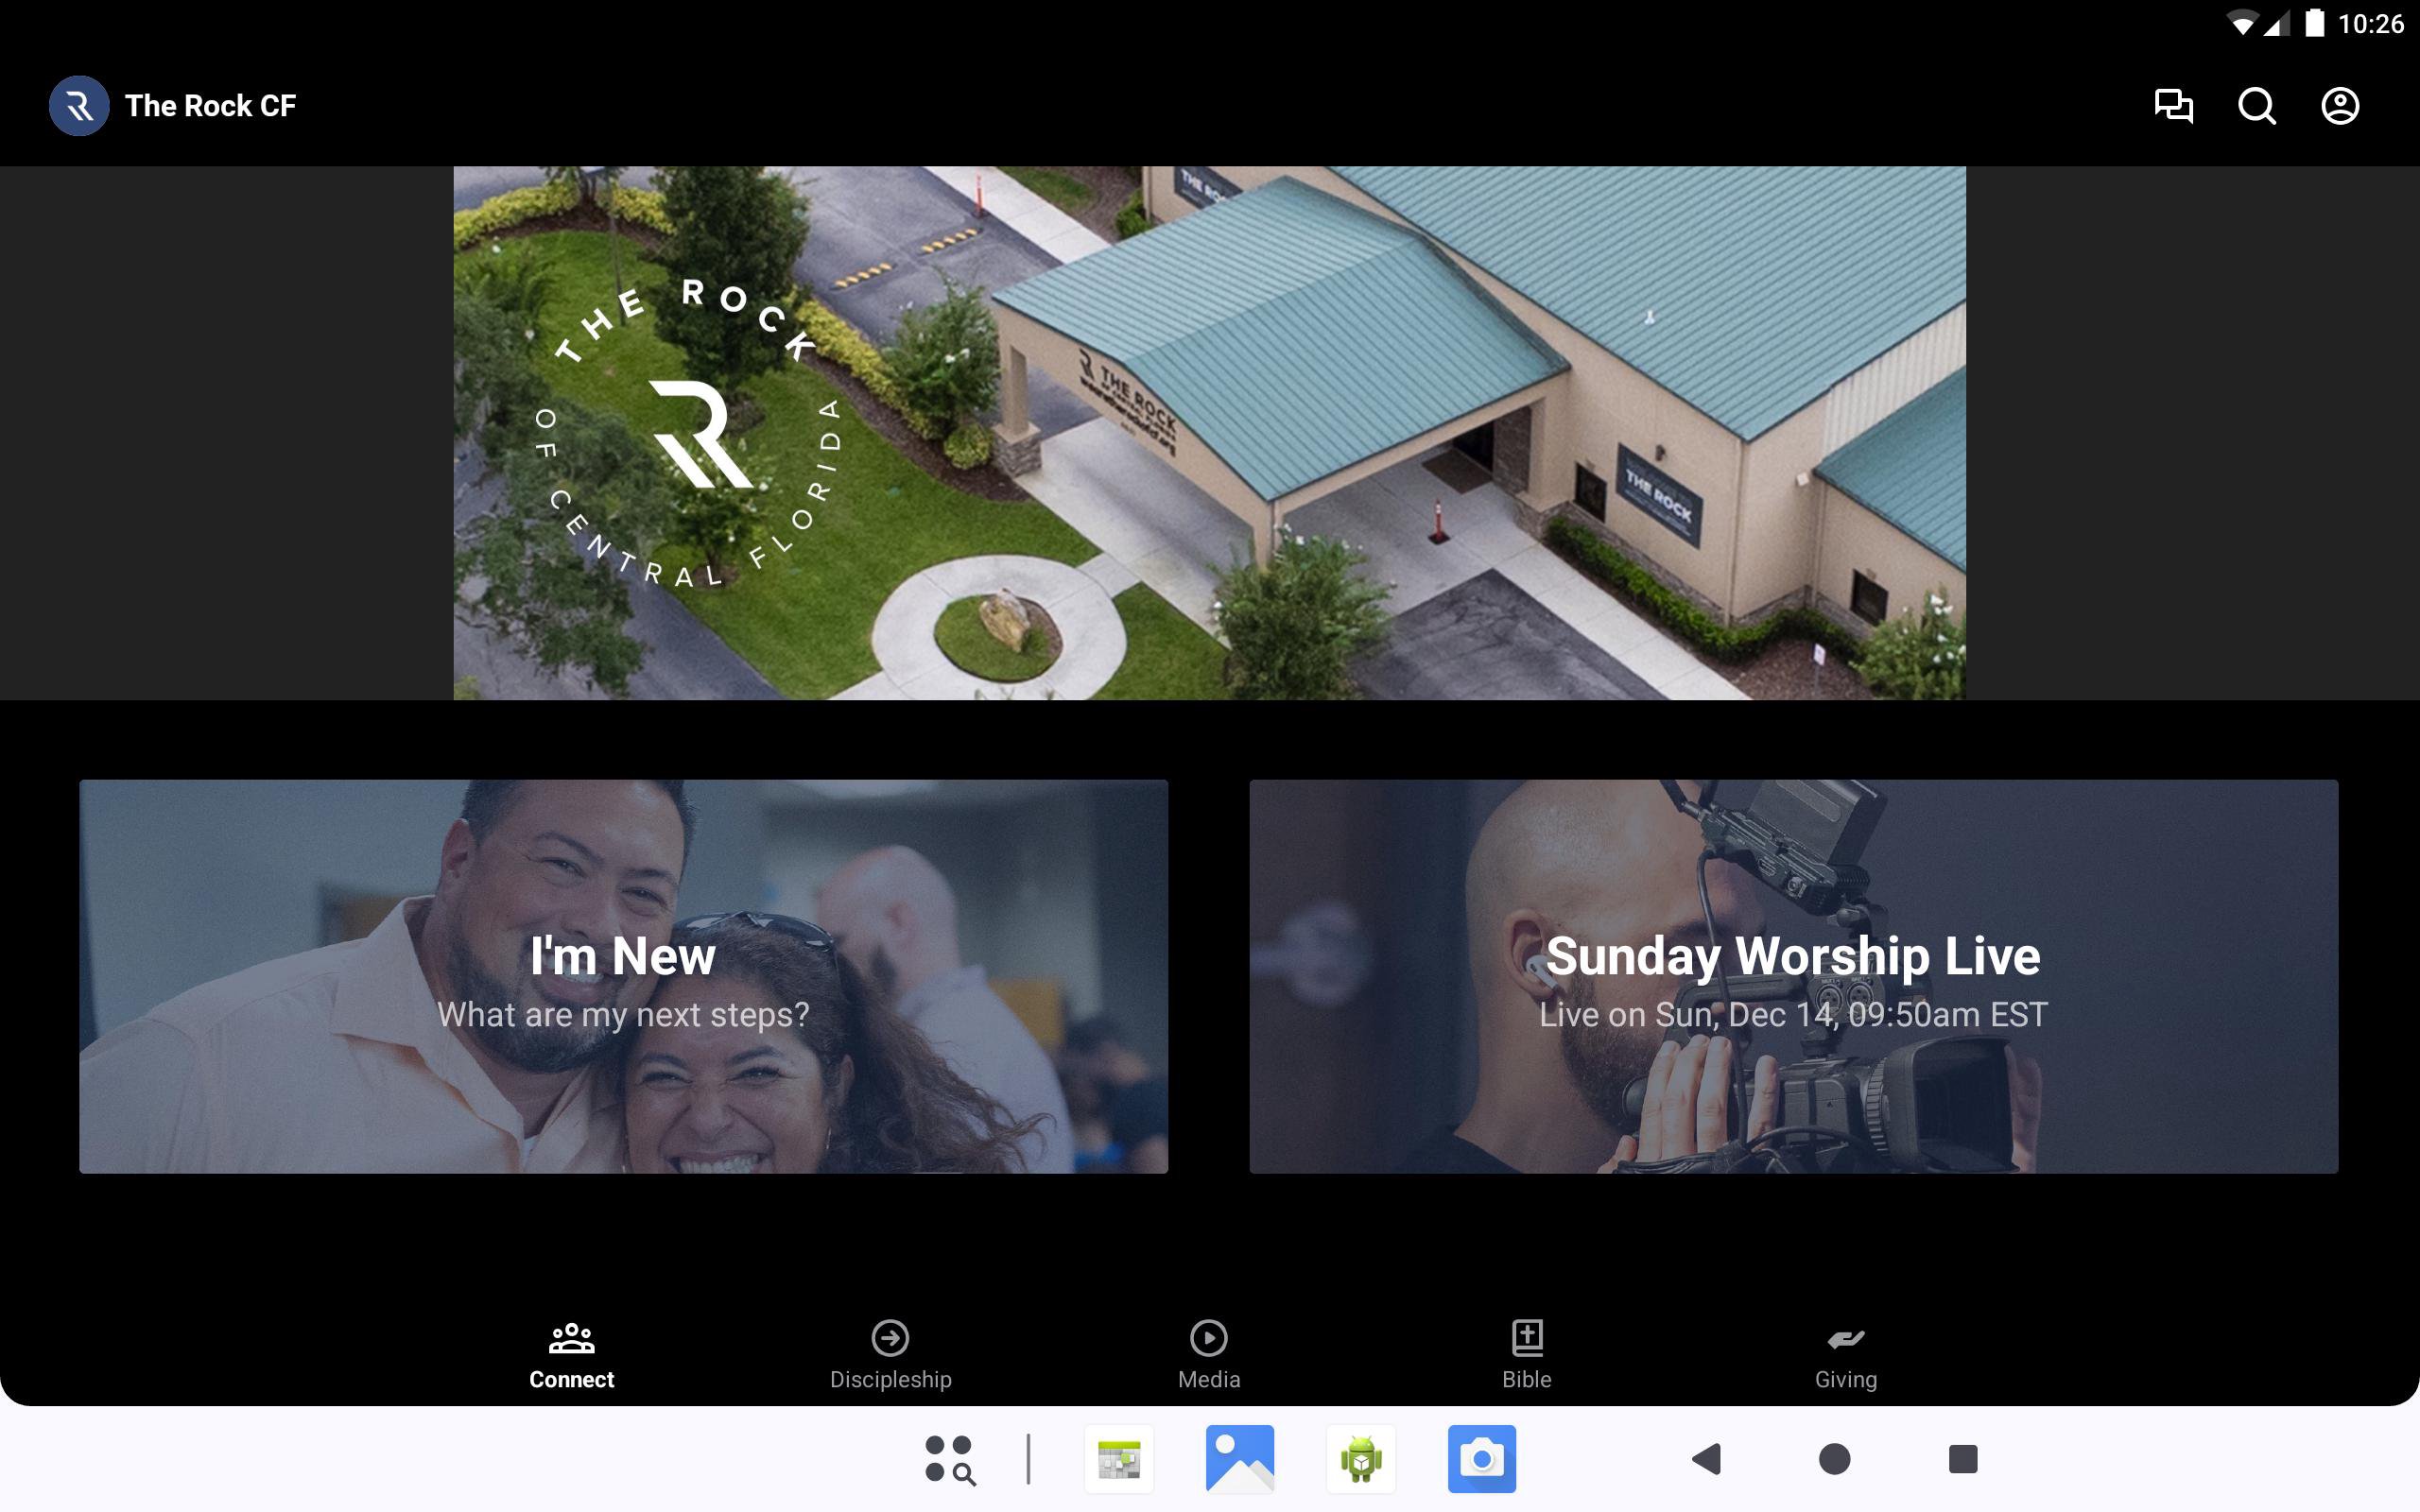Open the chat messages icon
Viewport: 2420px width, 1512px height.
2173,106
